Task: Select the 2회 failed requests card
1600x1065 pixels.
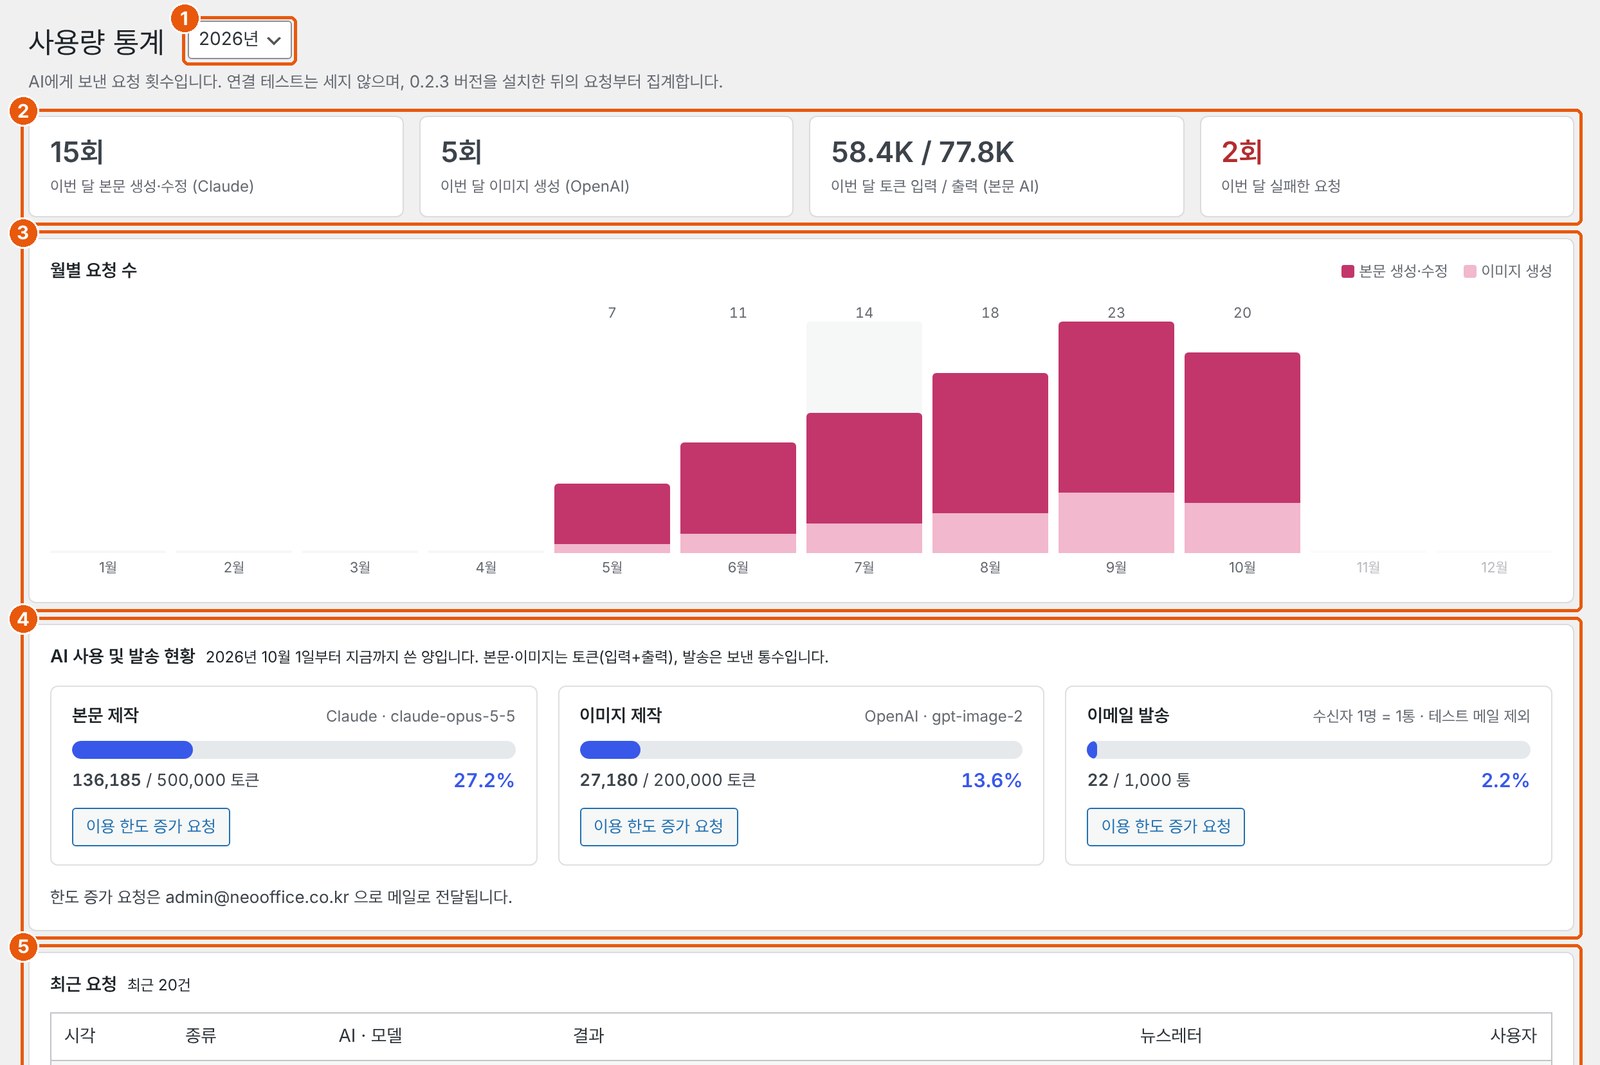Action: tap(1386, 166)
